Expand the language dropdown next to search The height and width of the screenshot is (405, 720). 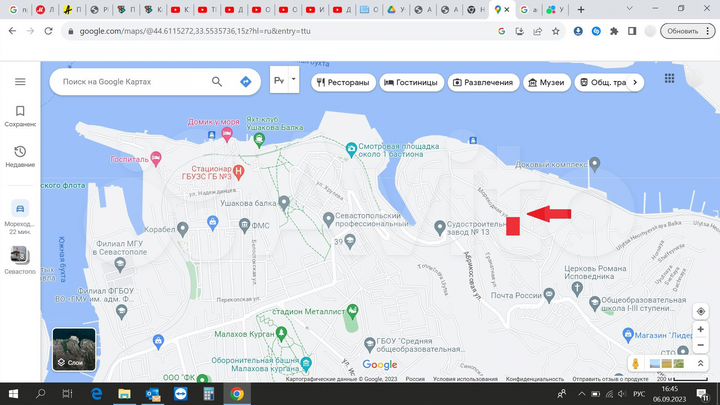(293, 82)
